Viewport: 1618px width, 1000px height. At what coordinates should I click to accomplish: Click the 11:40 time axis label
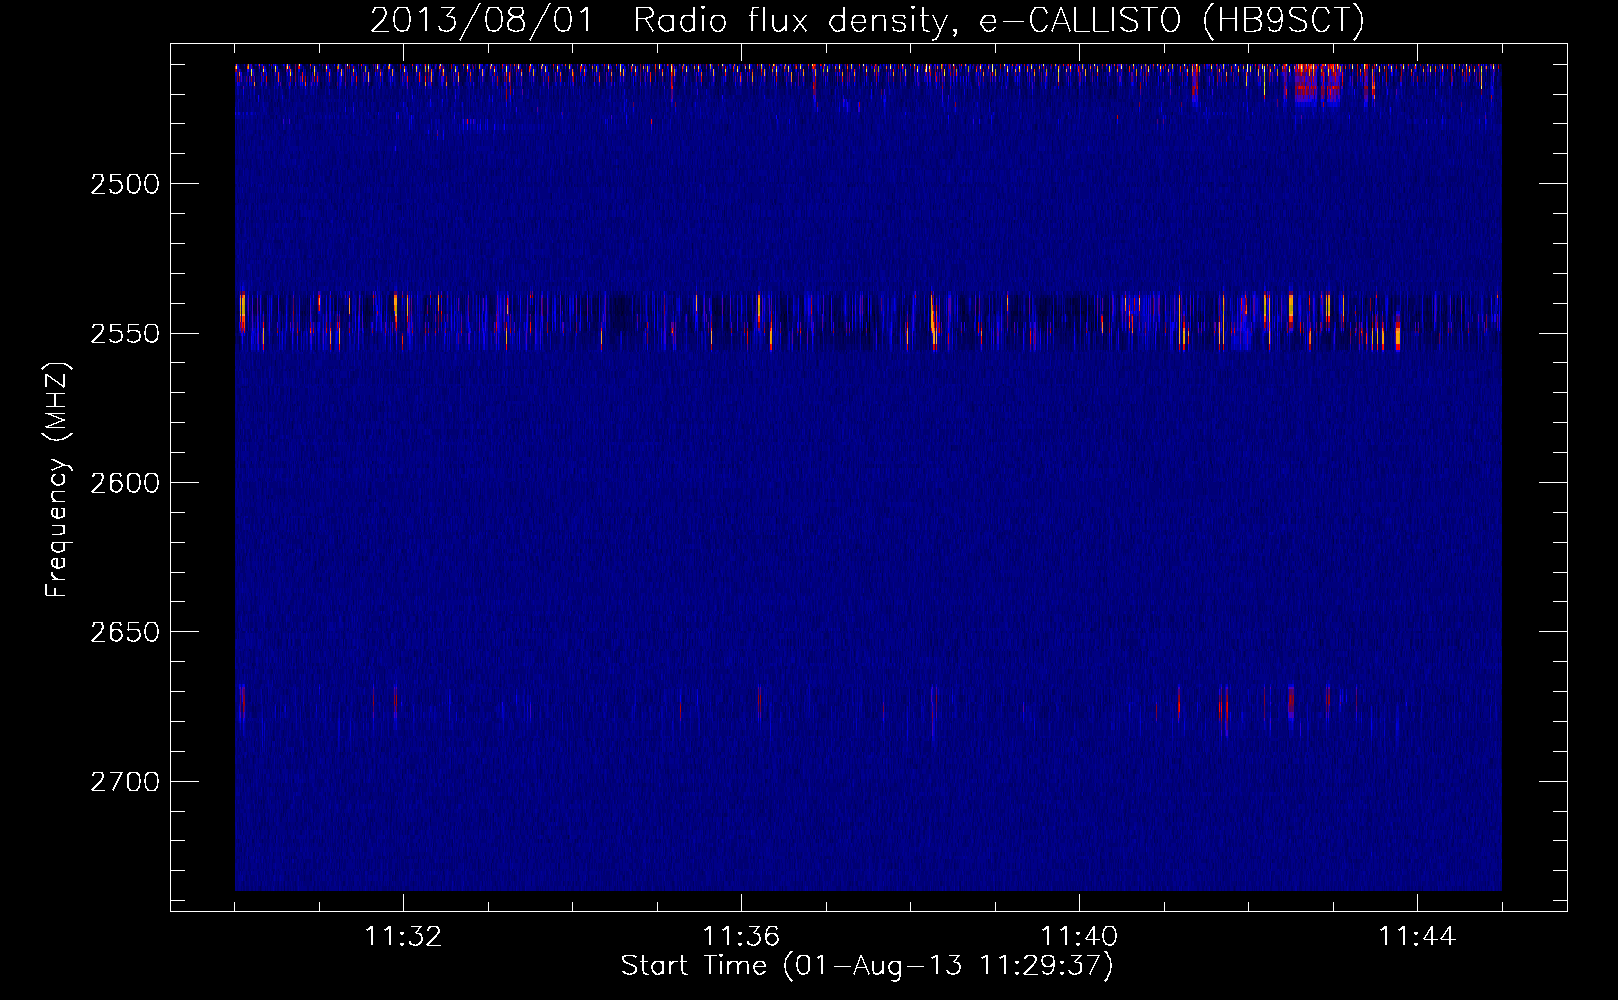1079,936
